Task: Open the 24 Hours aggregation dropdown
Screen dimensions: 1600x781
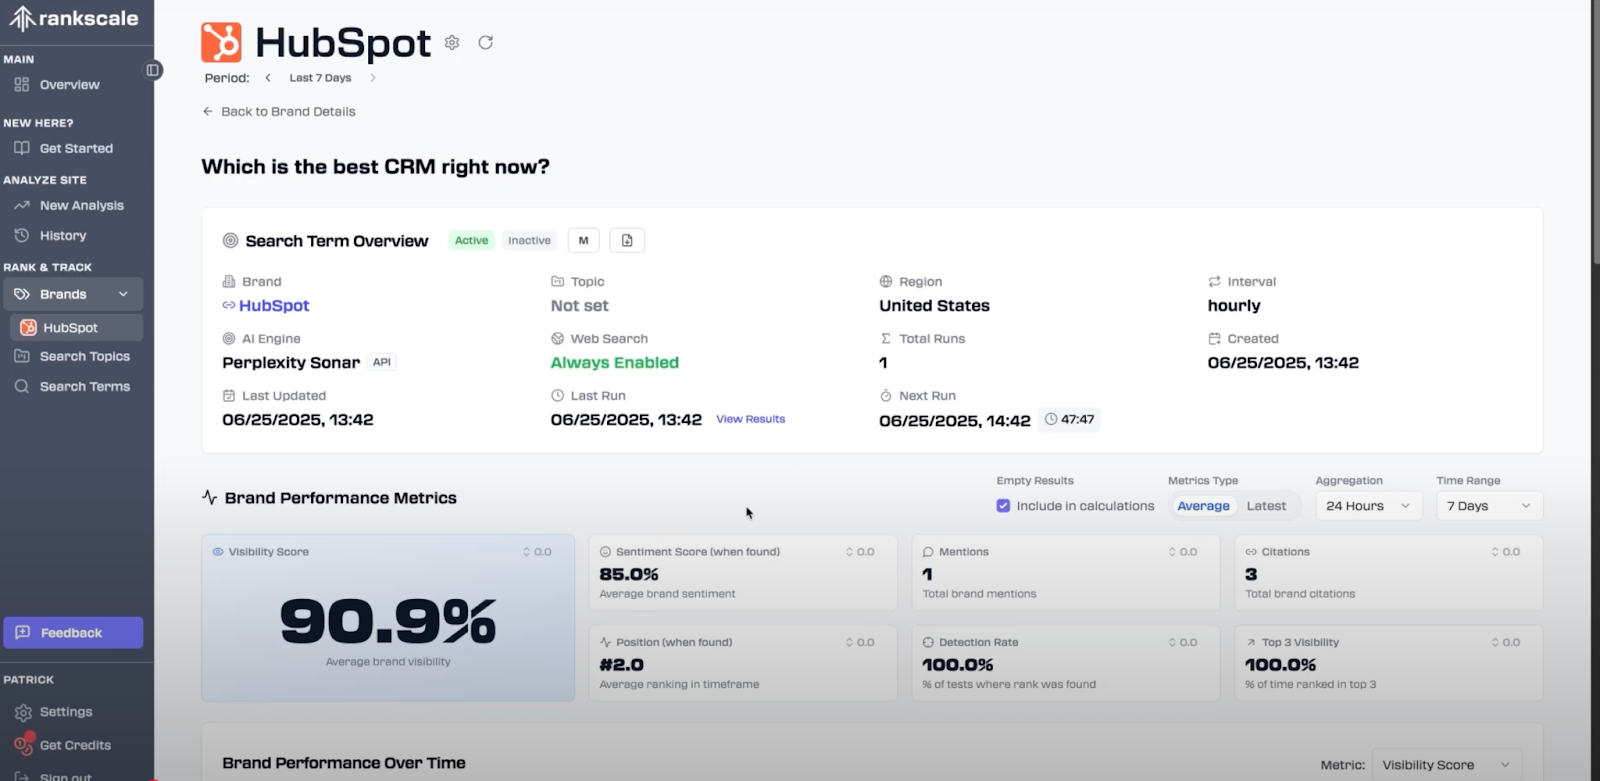Action: pyautogui.click(x=1368, y=506)
